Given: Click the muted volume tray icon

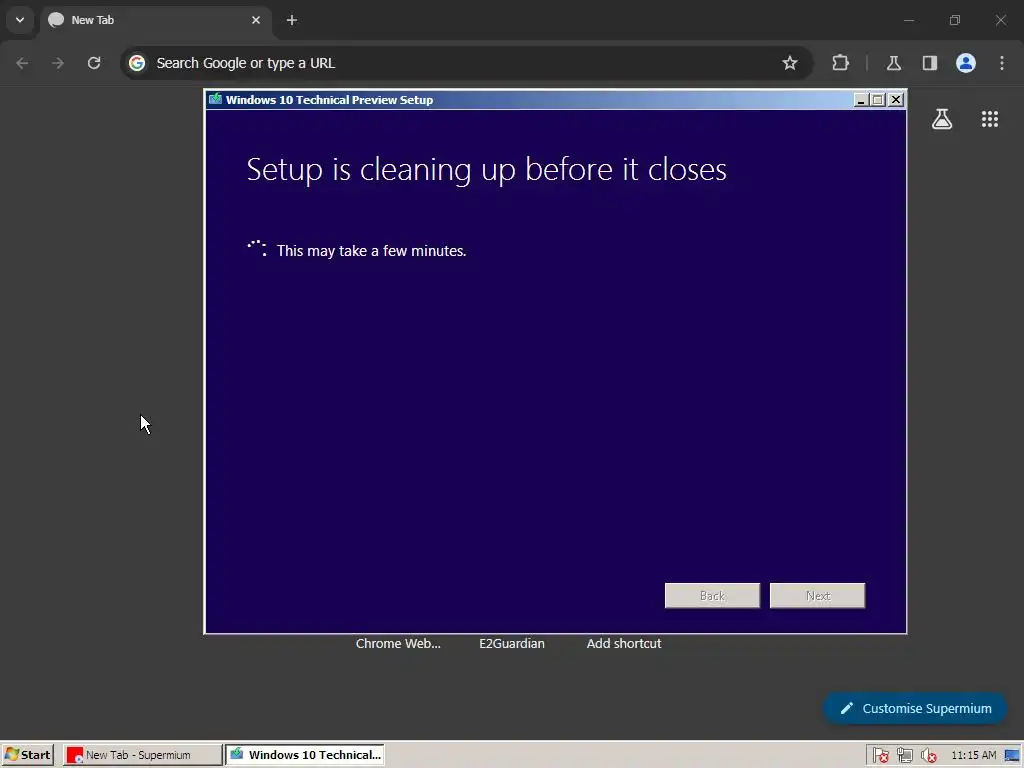Looking at the screenshot, I should click(x=929, y=756).
